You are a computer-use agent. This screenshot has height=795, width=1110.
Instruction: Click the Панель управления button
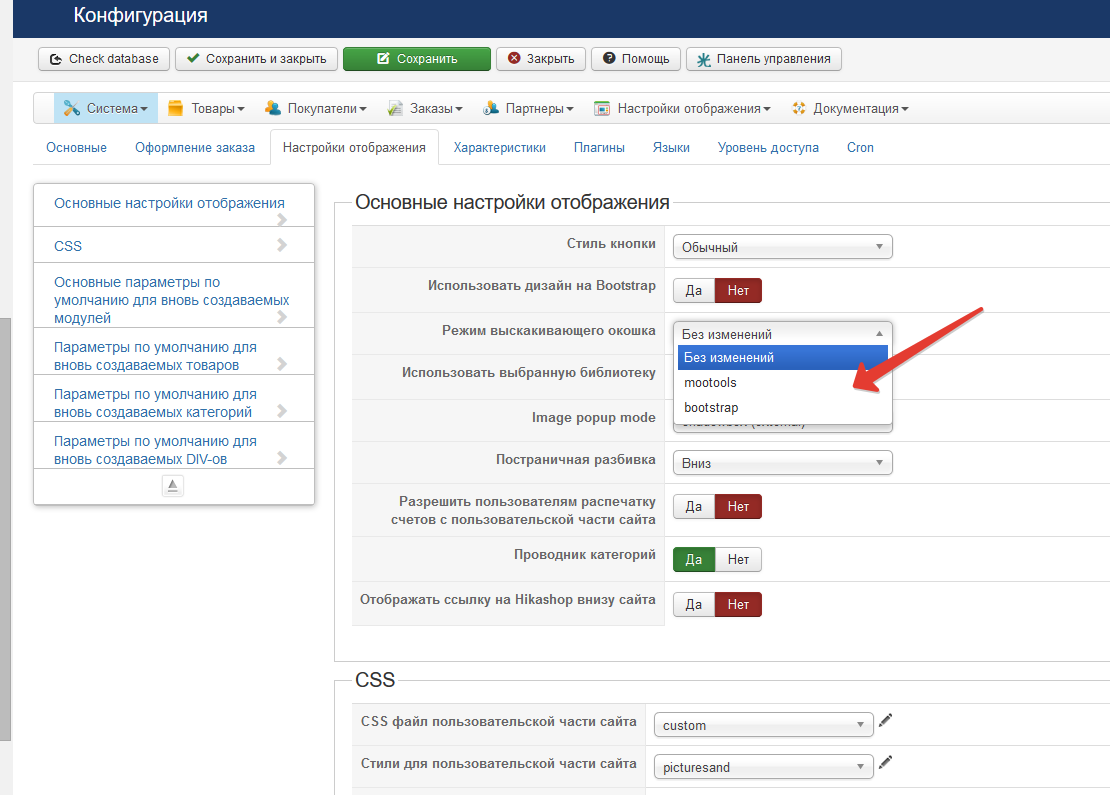[764, 59]
